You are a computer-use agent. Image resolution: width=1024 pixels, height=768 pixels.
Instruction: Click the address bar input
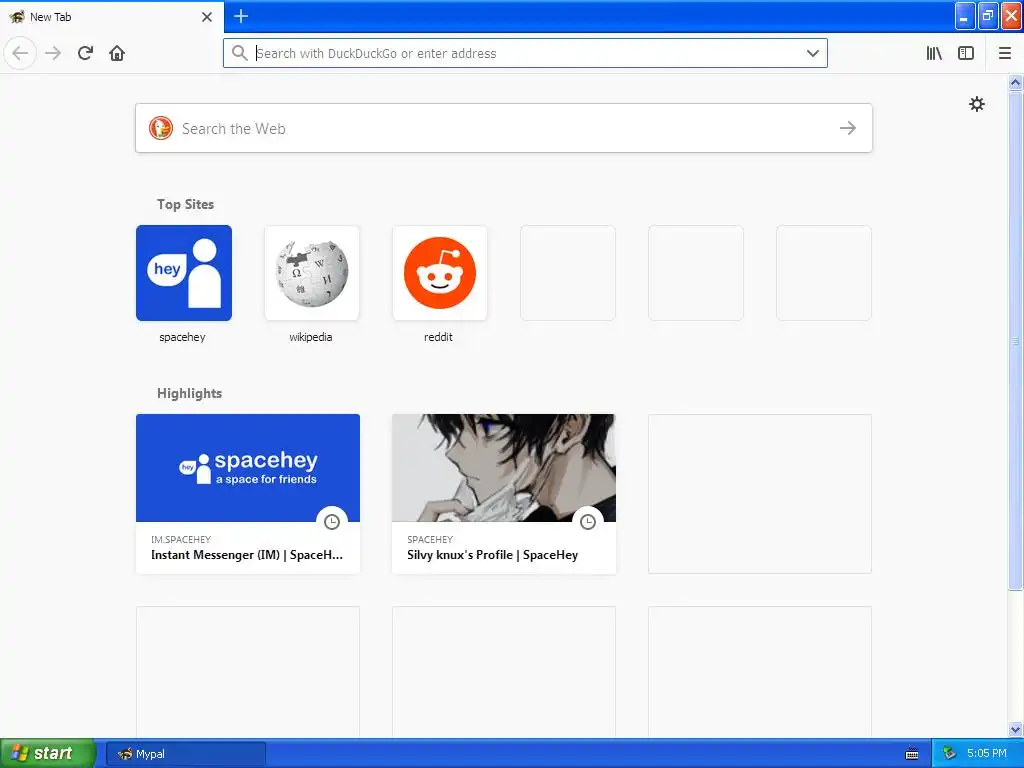click(x=526, y=53)
